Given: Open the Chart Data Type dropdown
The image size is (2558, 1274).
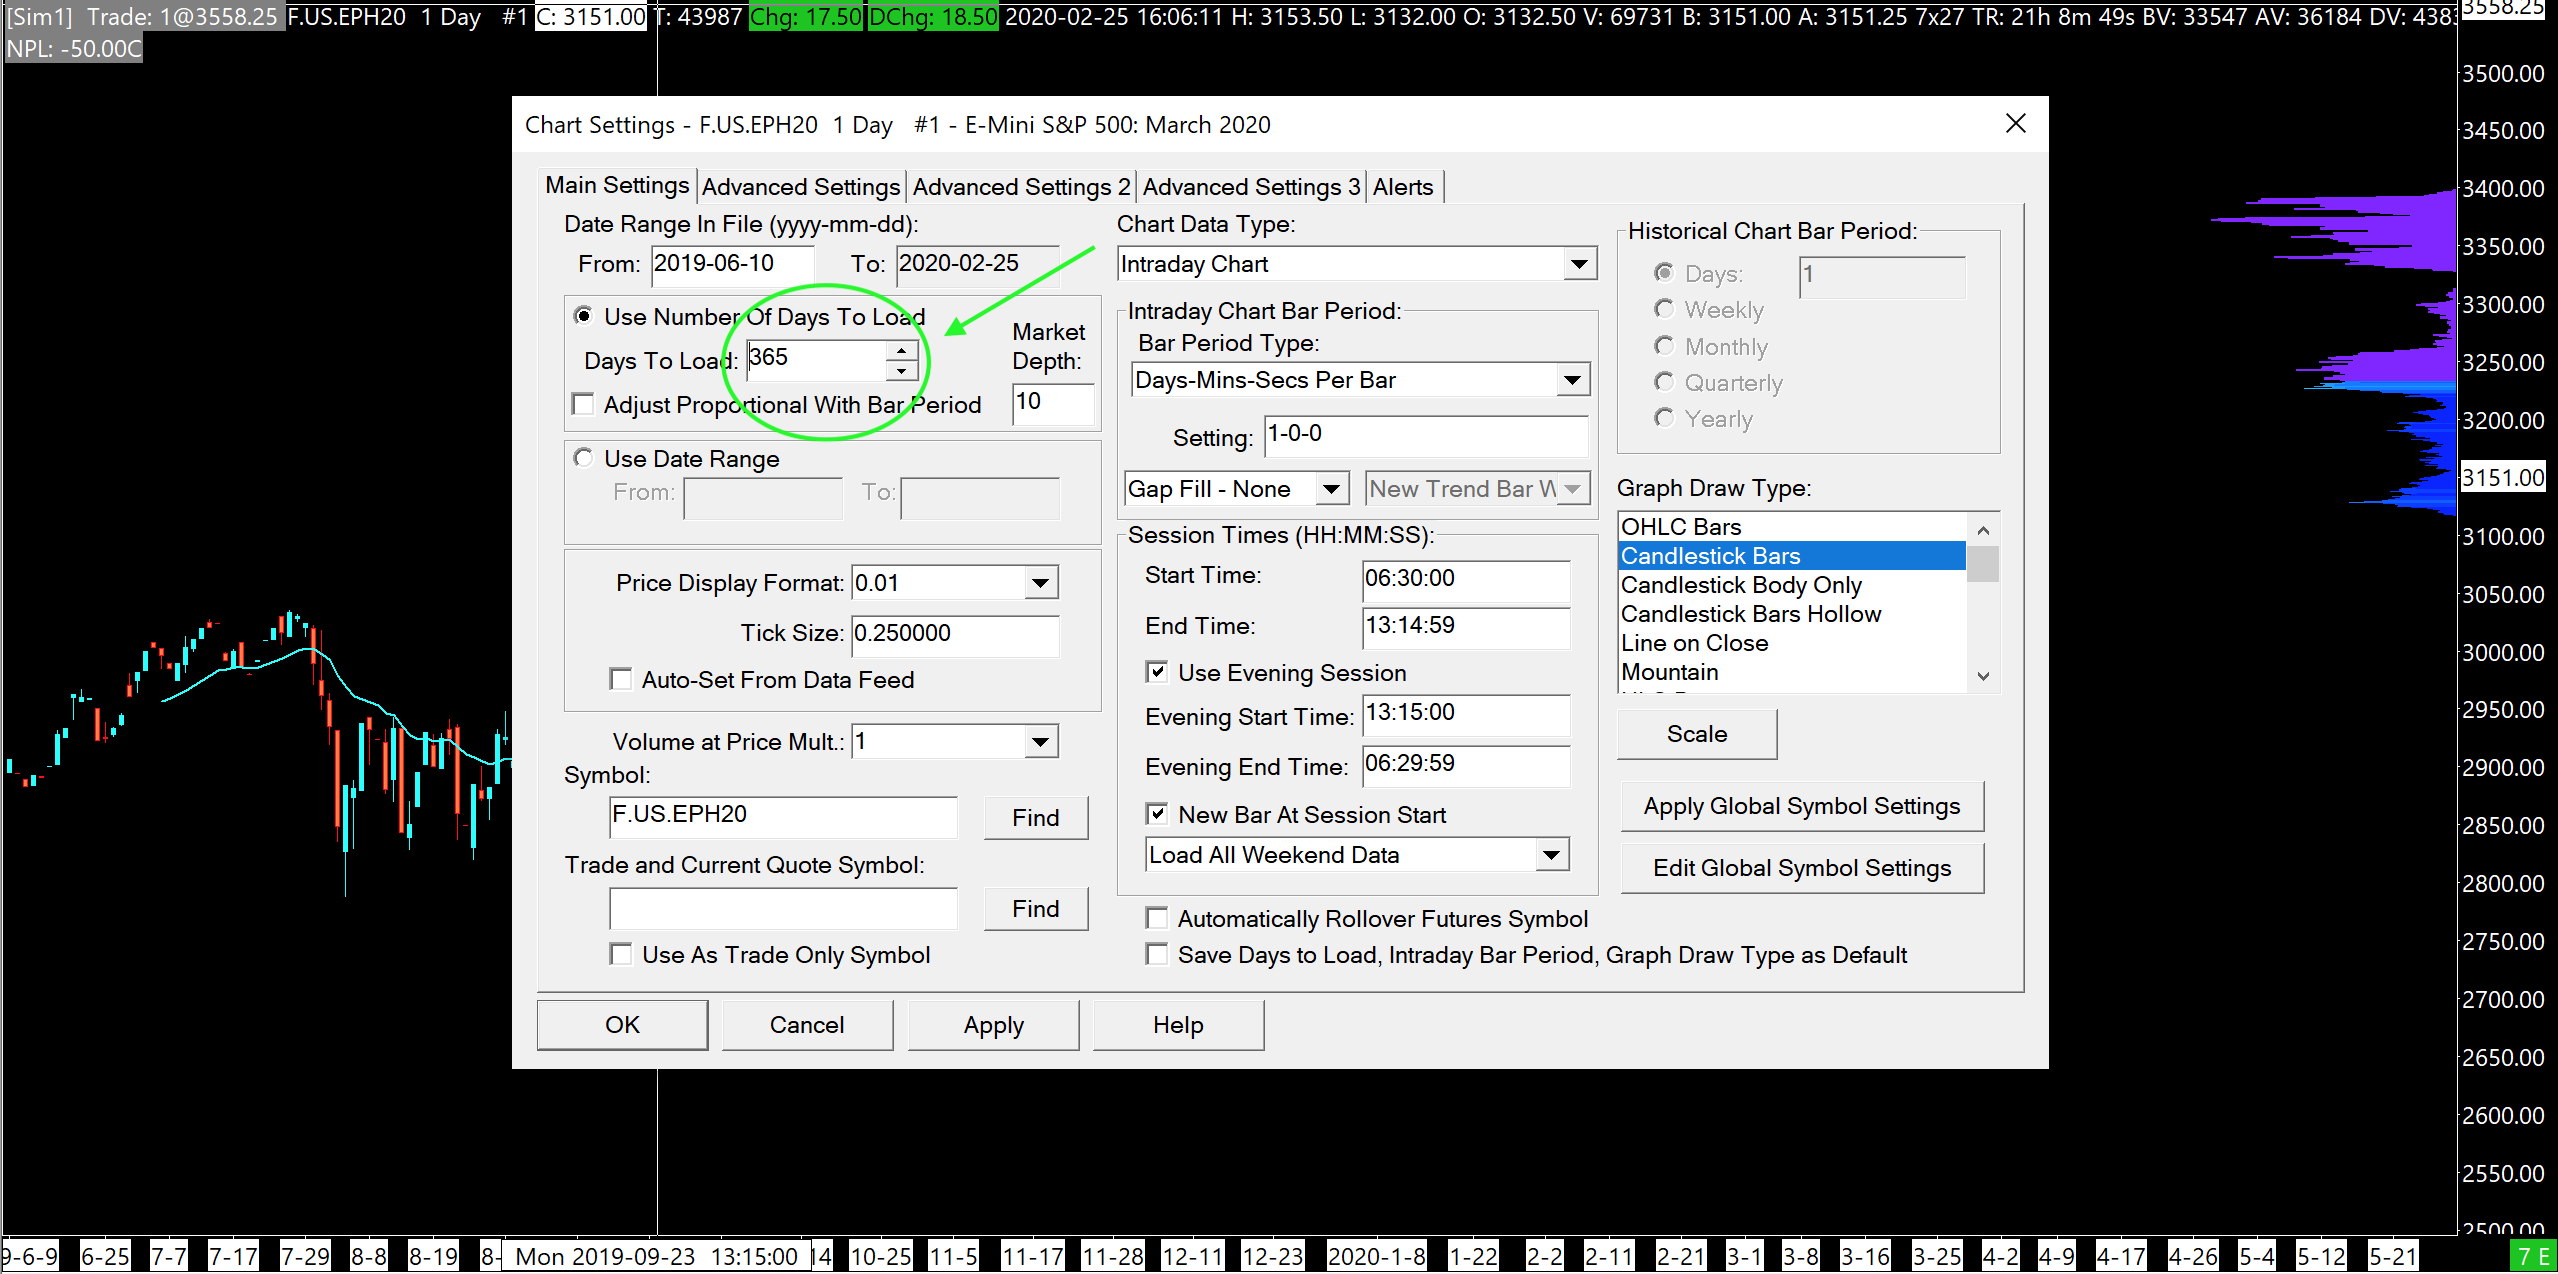Looking at the screenshot, I should pyautogui.click(x=1578, y=264).
